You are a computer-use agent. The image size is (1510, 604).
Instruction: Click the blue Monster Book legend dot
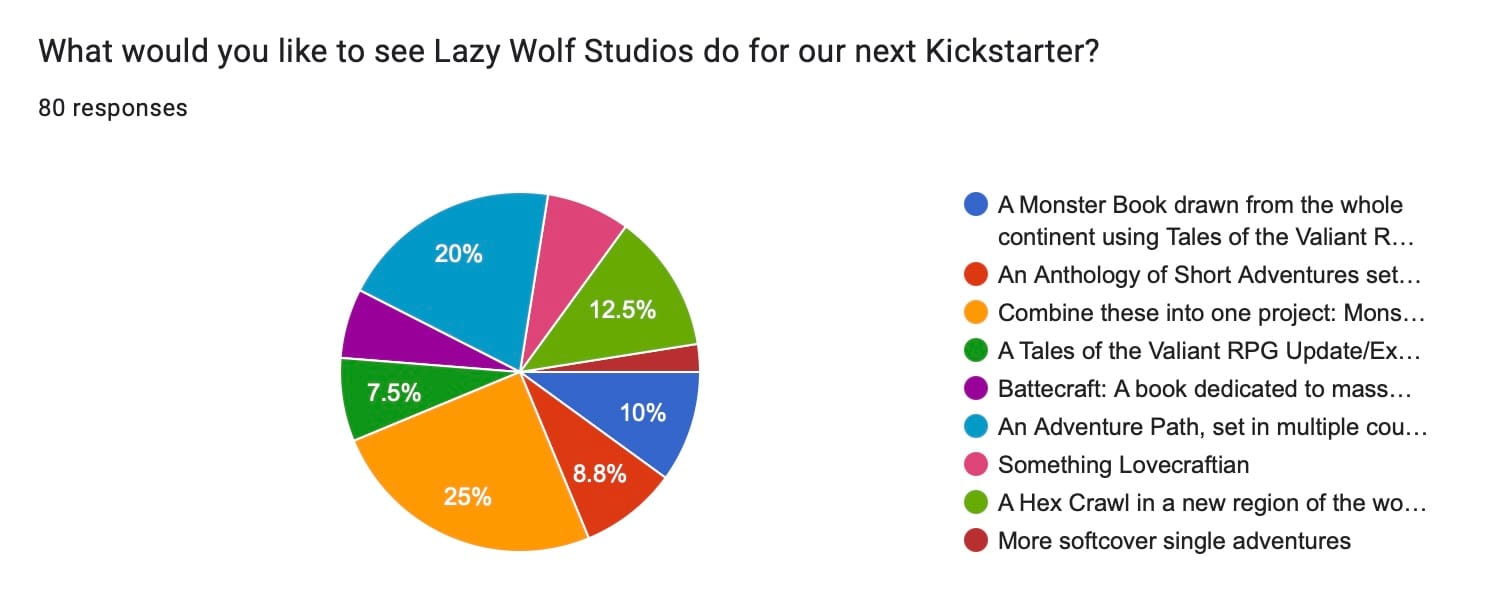(x=976, y=205)
